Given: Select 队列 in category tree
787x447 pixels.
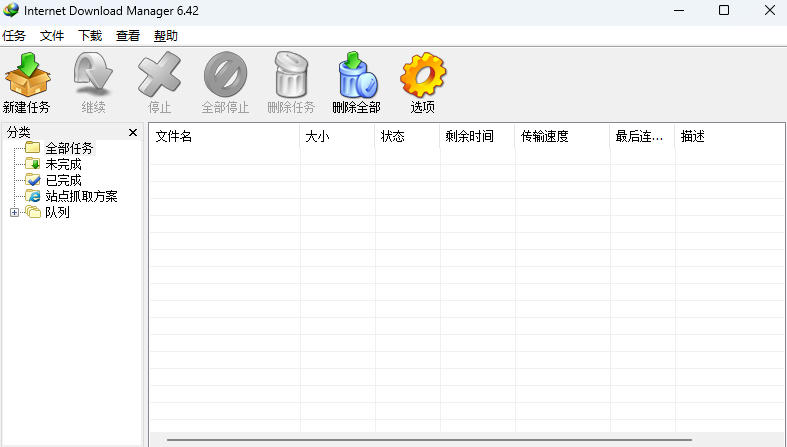Looking at the screenshot, I should point(57,213).
